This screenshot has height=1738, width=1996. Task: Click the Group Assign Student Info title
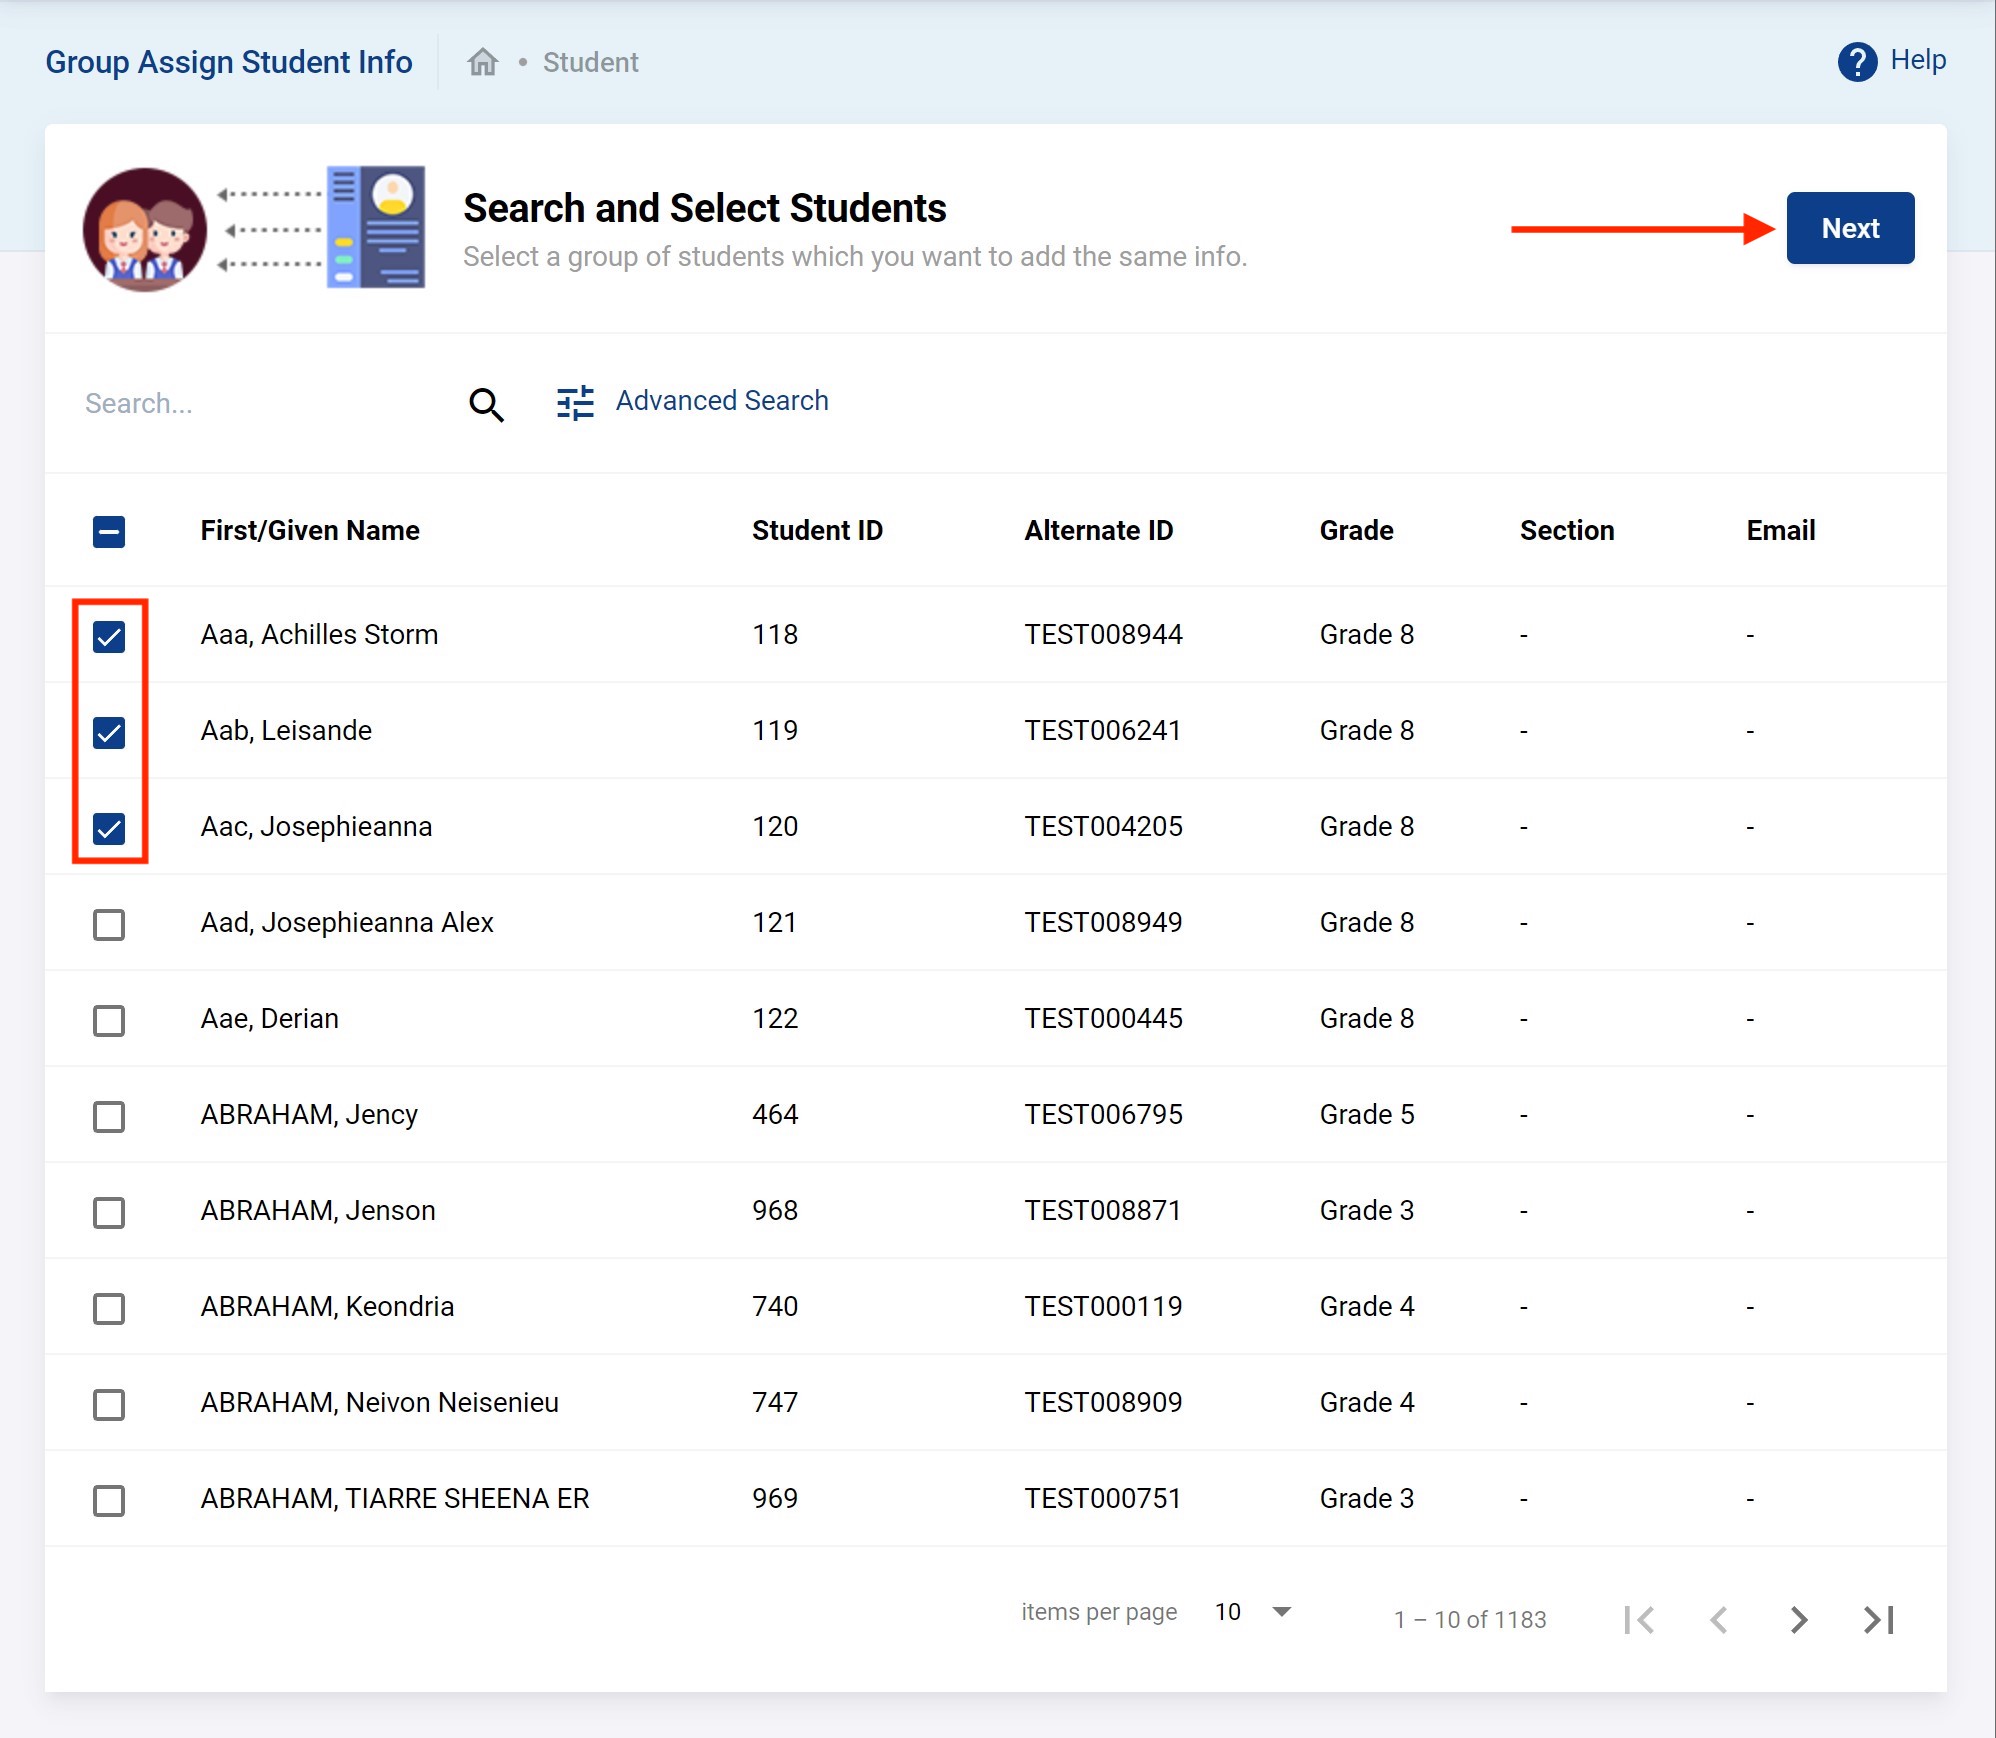click(229, 62)
